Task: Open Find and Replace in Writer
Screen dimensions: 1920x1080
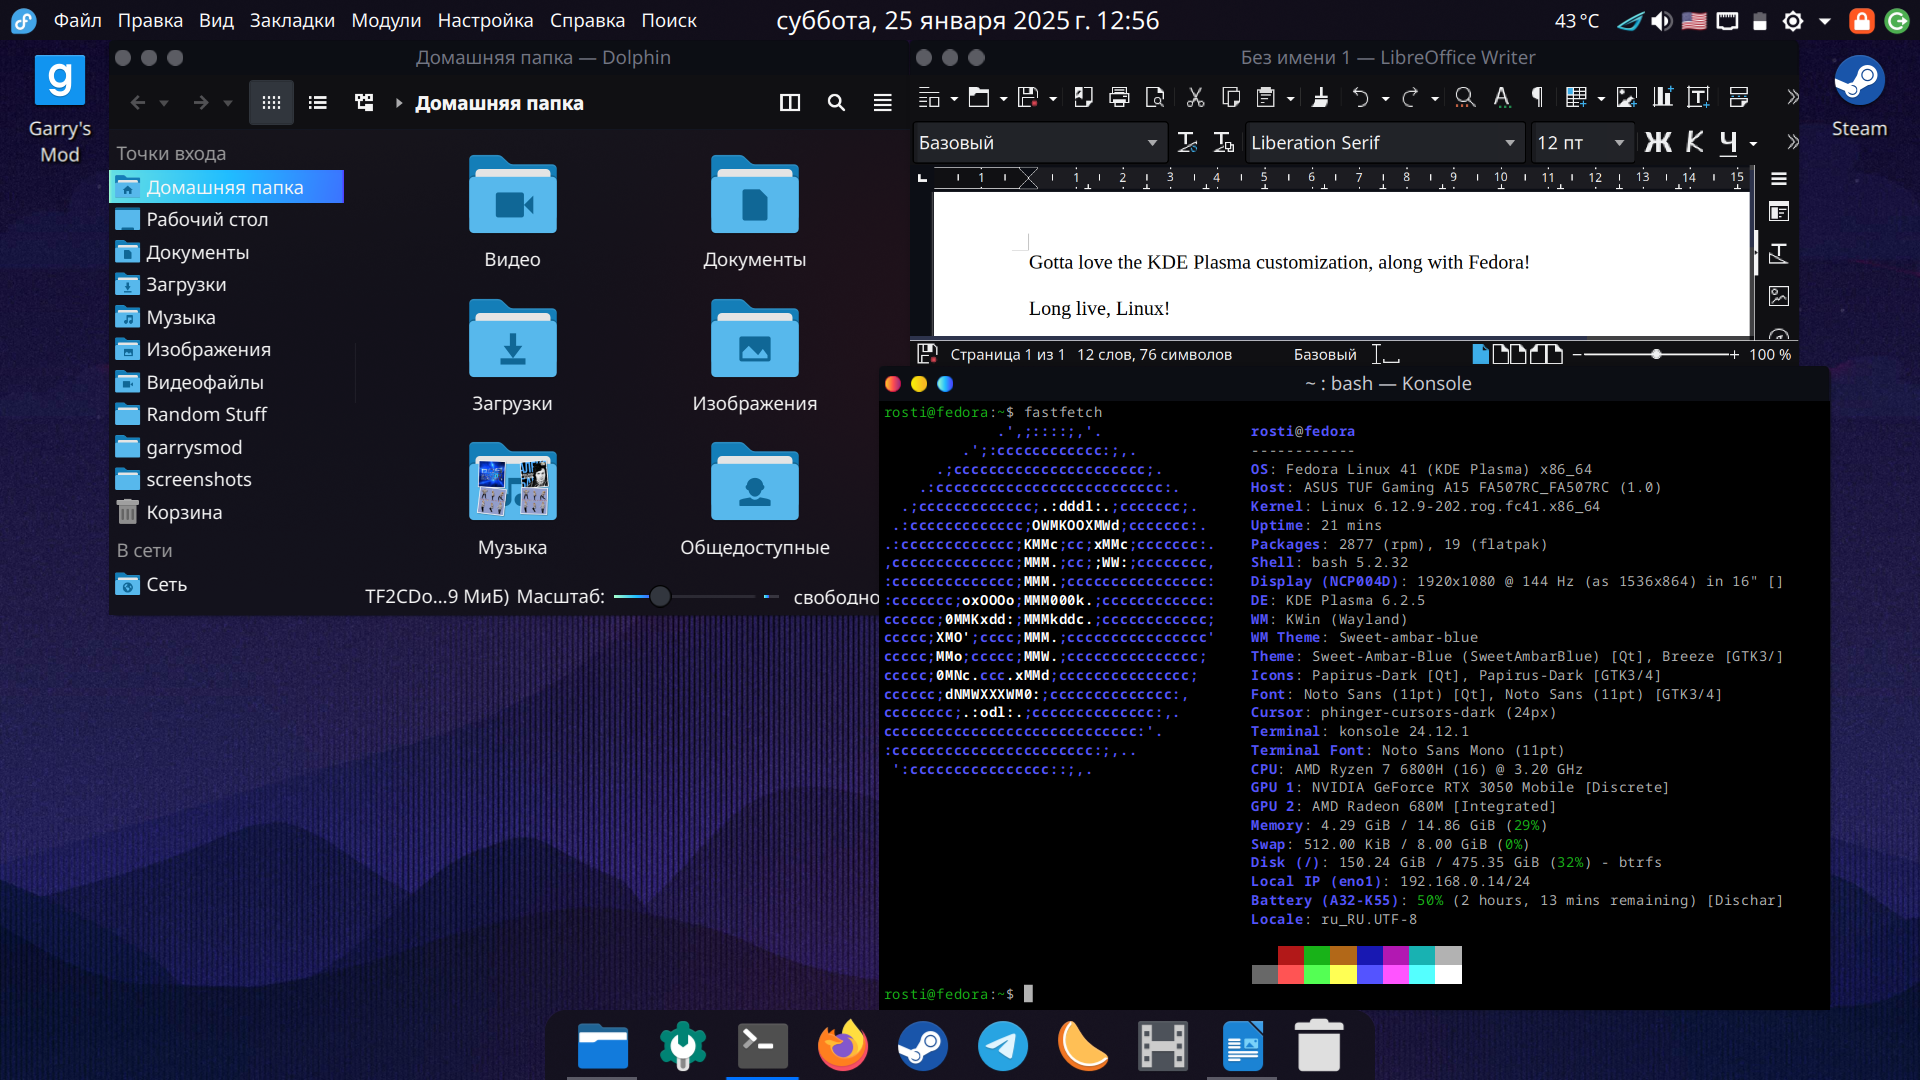Action: [x=1465, y=97]
